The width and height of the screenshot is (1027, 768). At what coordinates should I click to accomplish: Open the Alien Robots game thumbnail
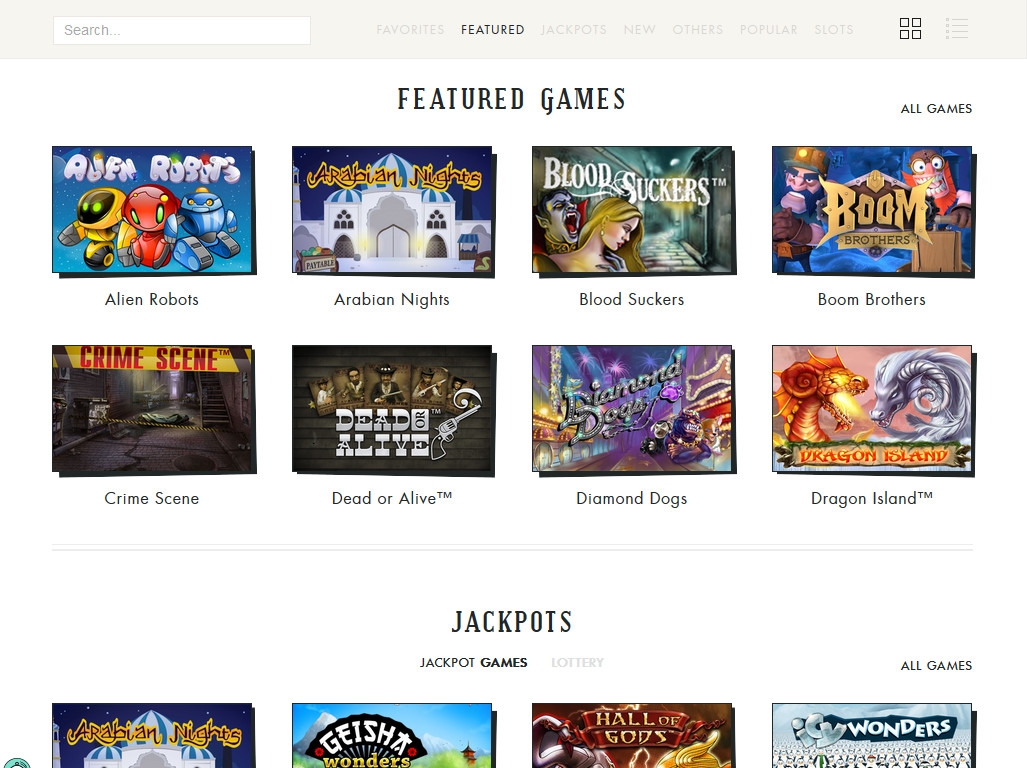(x=152, y=210)
